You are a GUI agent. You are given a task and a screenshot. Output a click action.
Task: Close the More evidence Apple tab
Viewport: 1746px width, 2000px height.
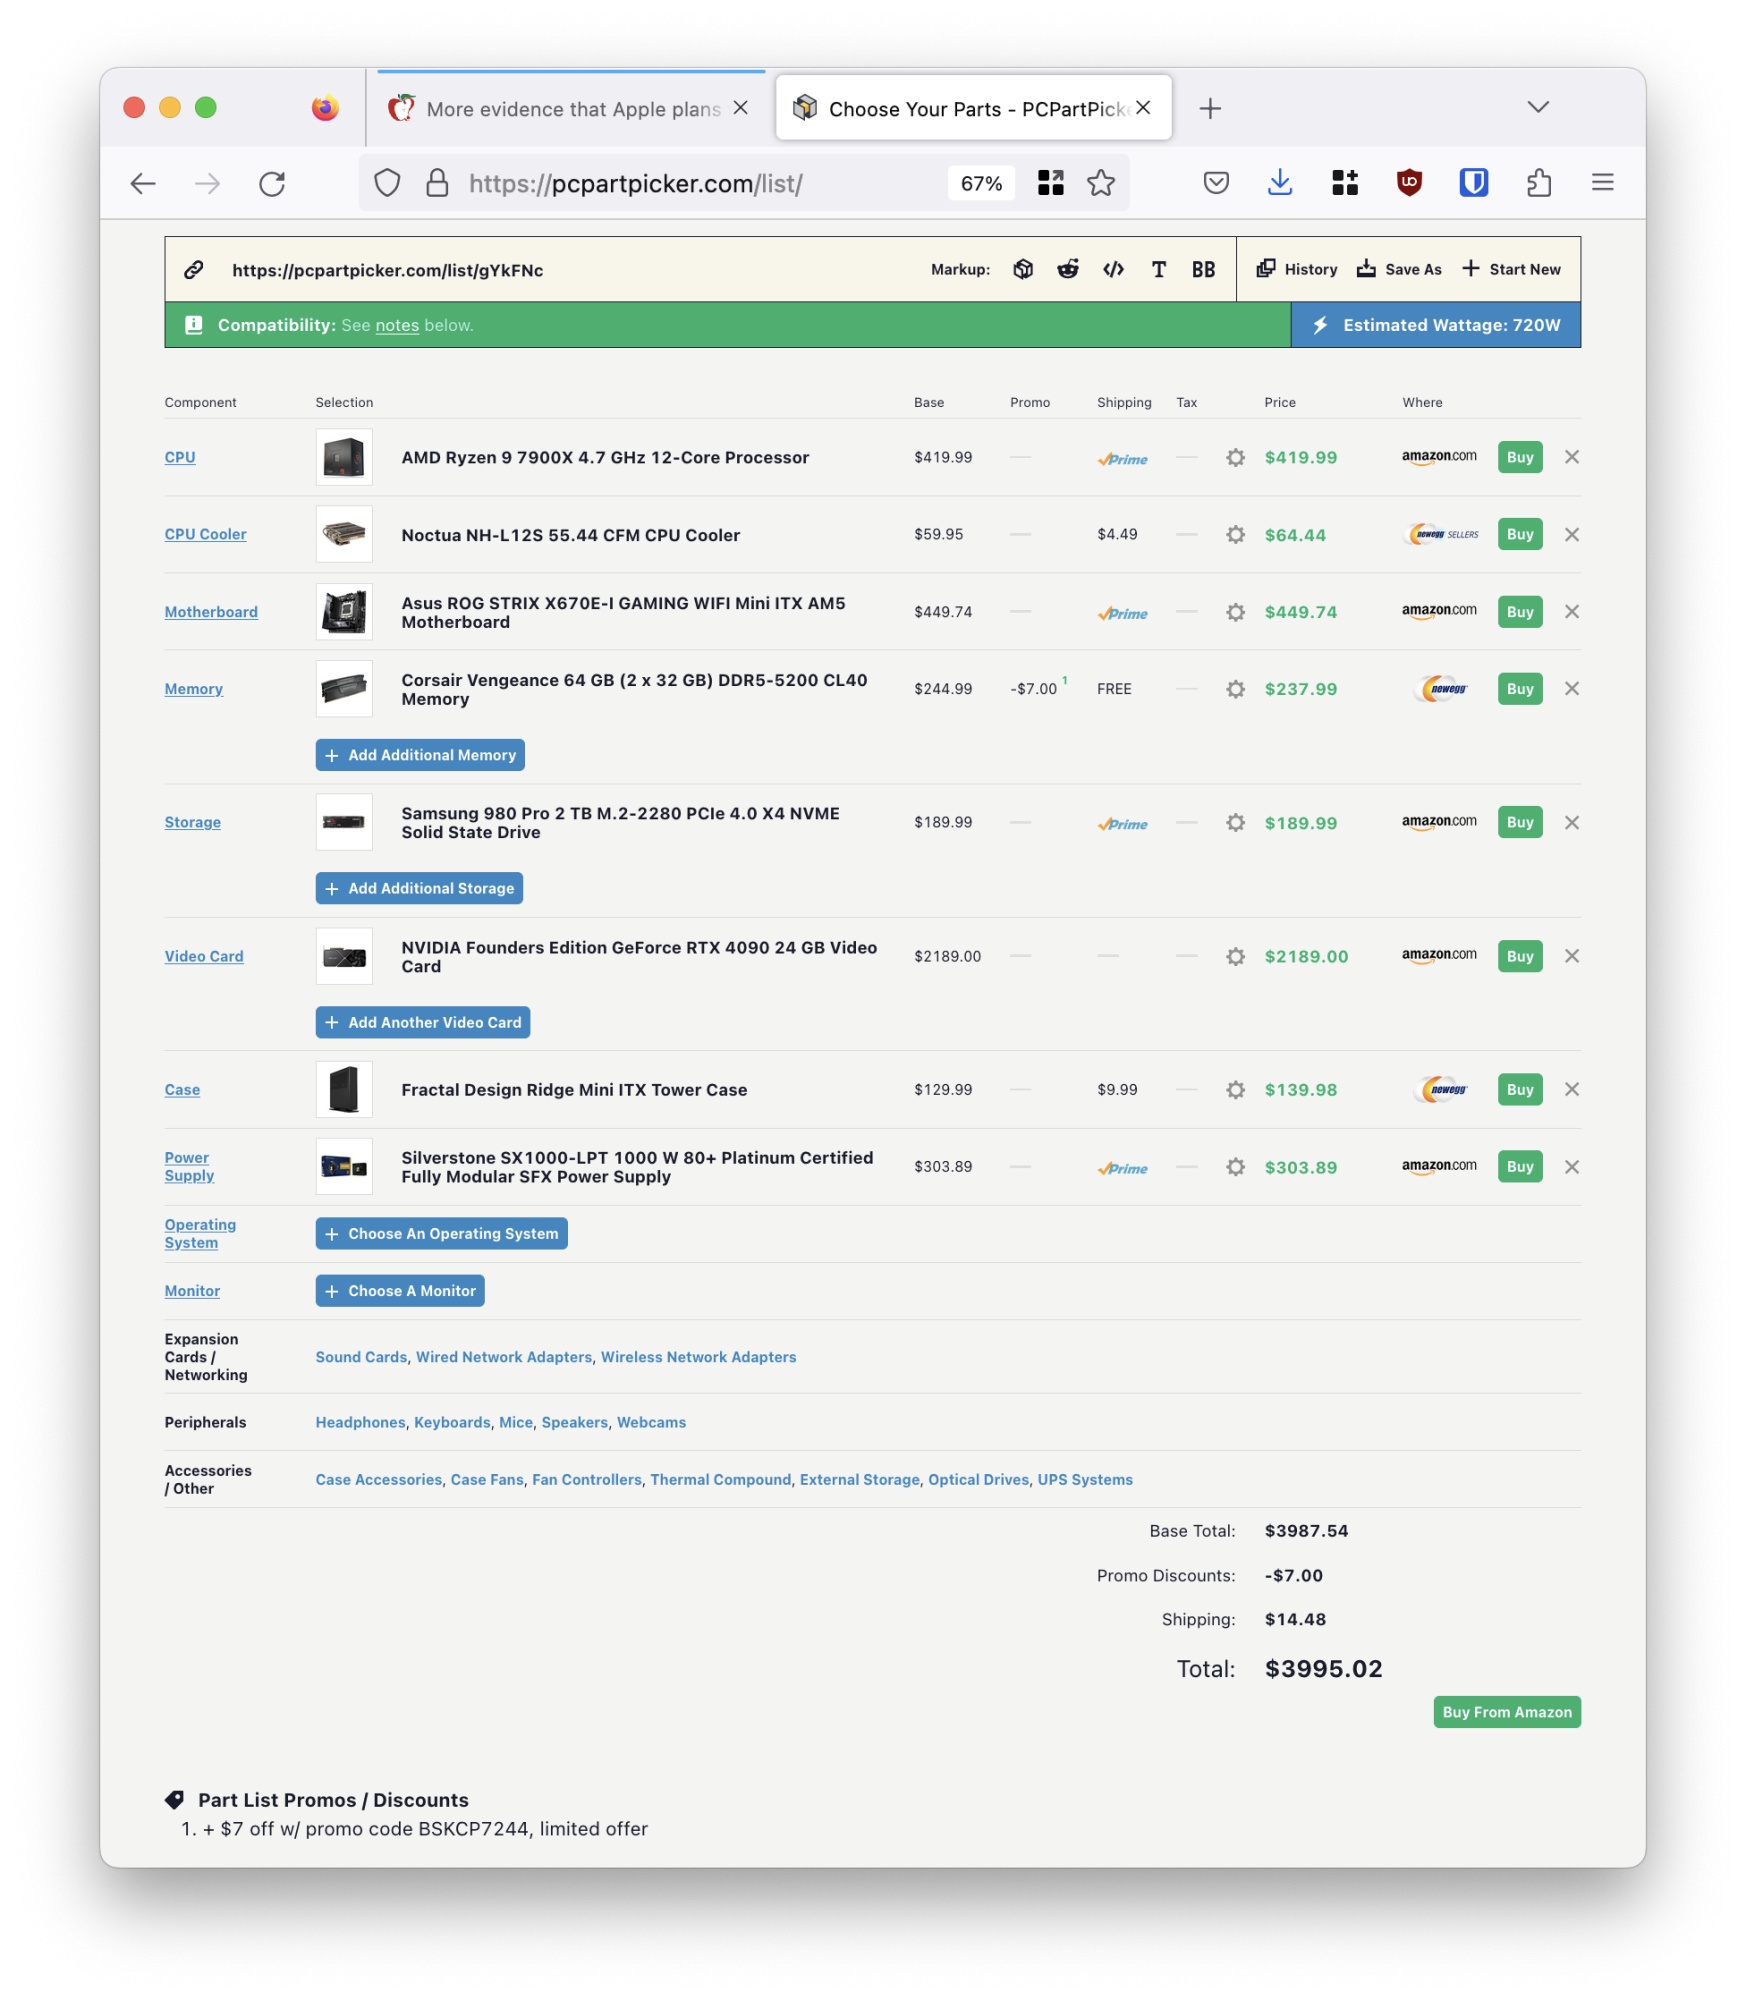click(740, 108)
